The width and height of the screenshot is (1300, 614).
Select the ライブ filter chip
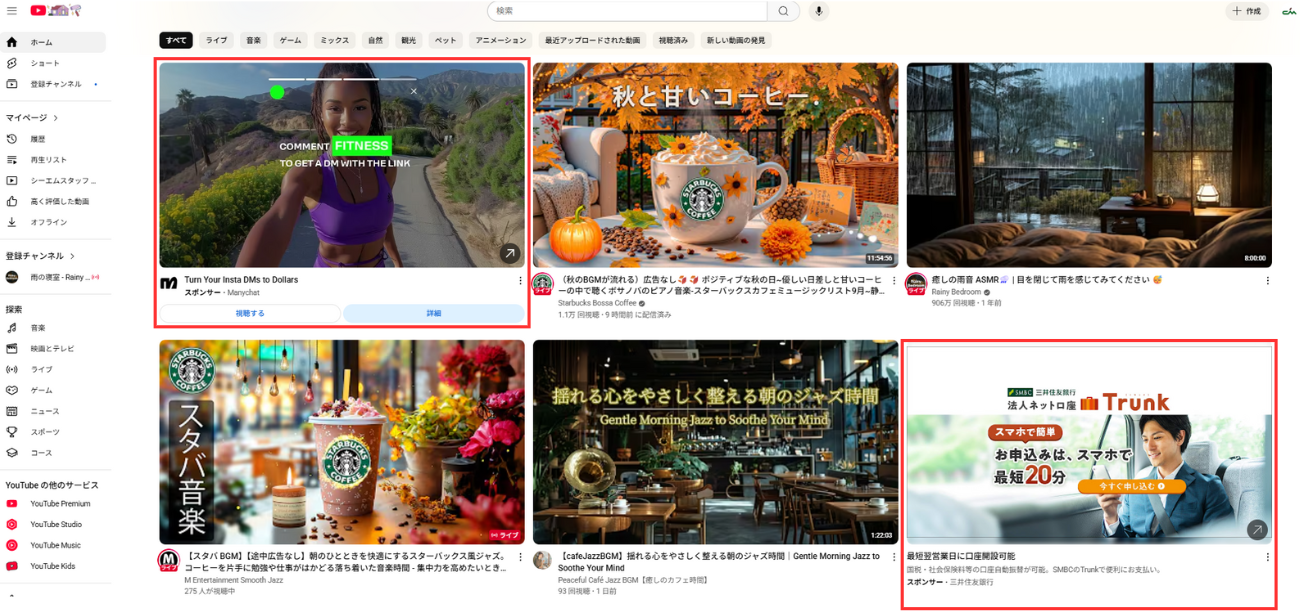point(216,41)
